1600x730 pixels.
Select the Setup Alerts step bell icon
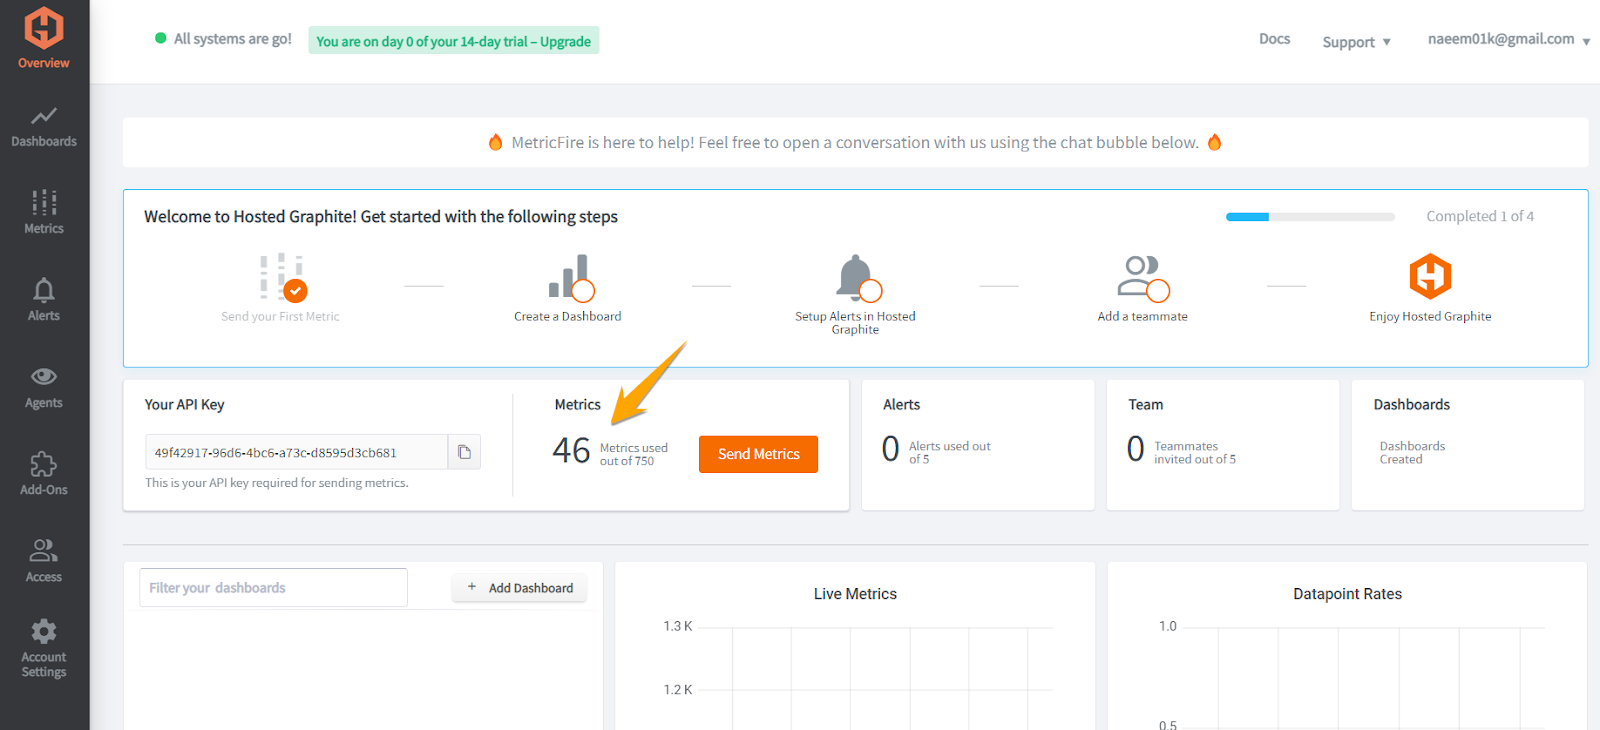[x=858, y=277]
